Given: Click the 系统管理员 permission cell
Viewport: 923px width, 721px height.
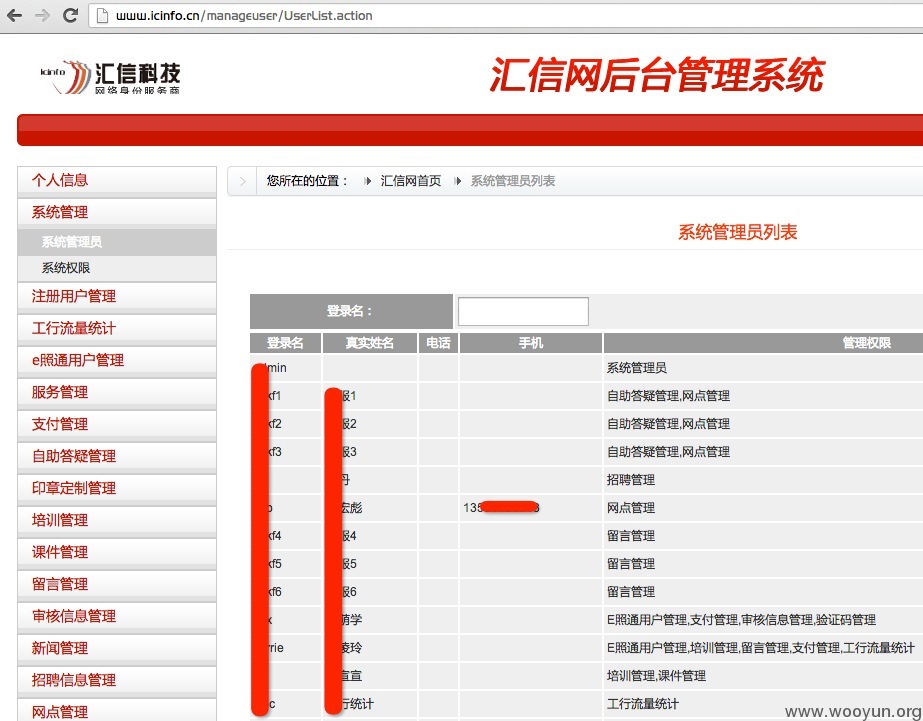Looking at the screenshot, I should (x=763, y=368).
